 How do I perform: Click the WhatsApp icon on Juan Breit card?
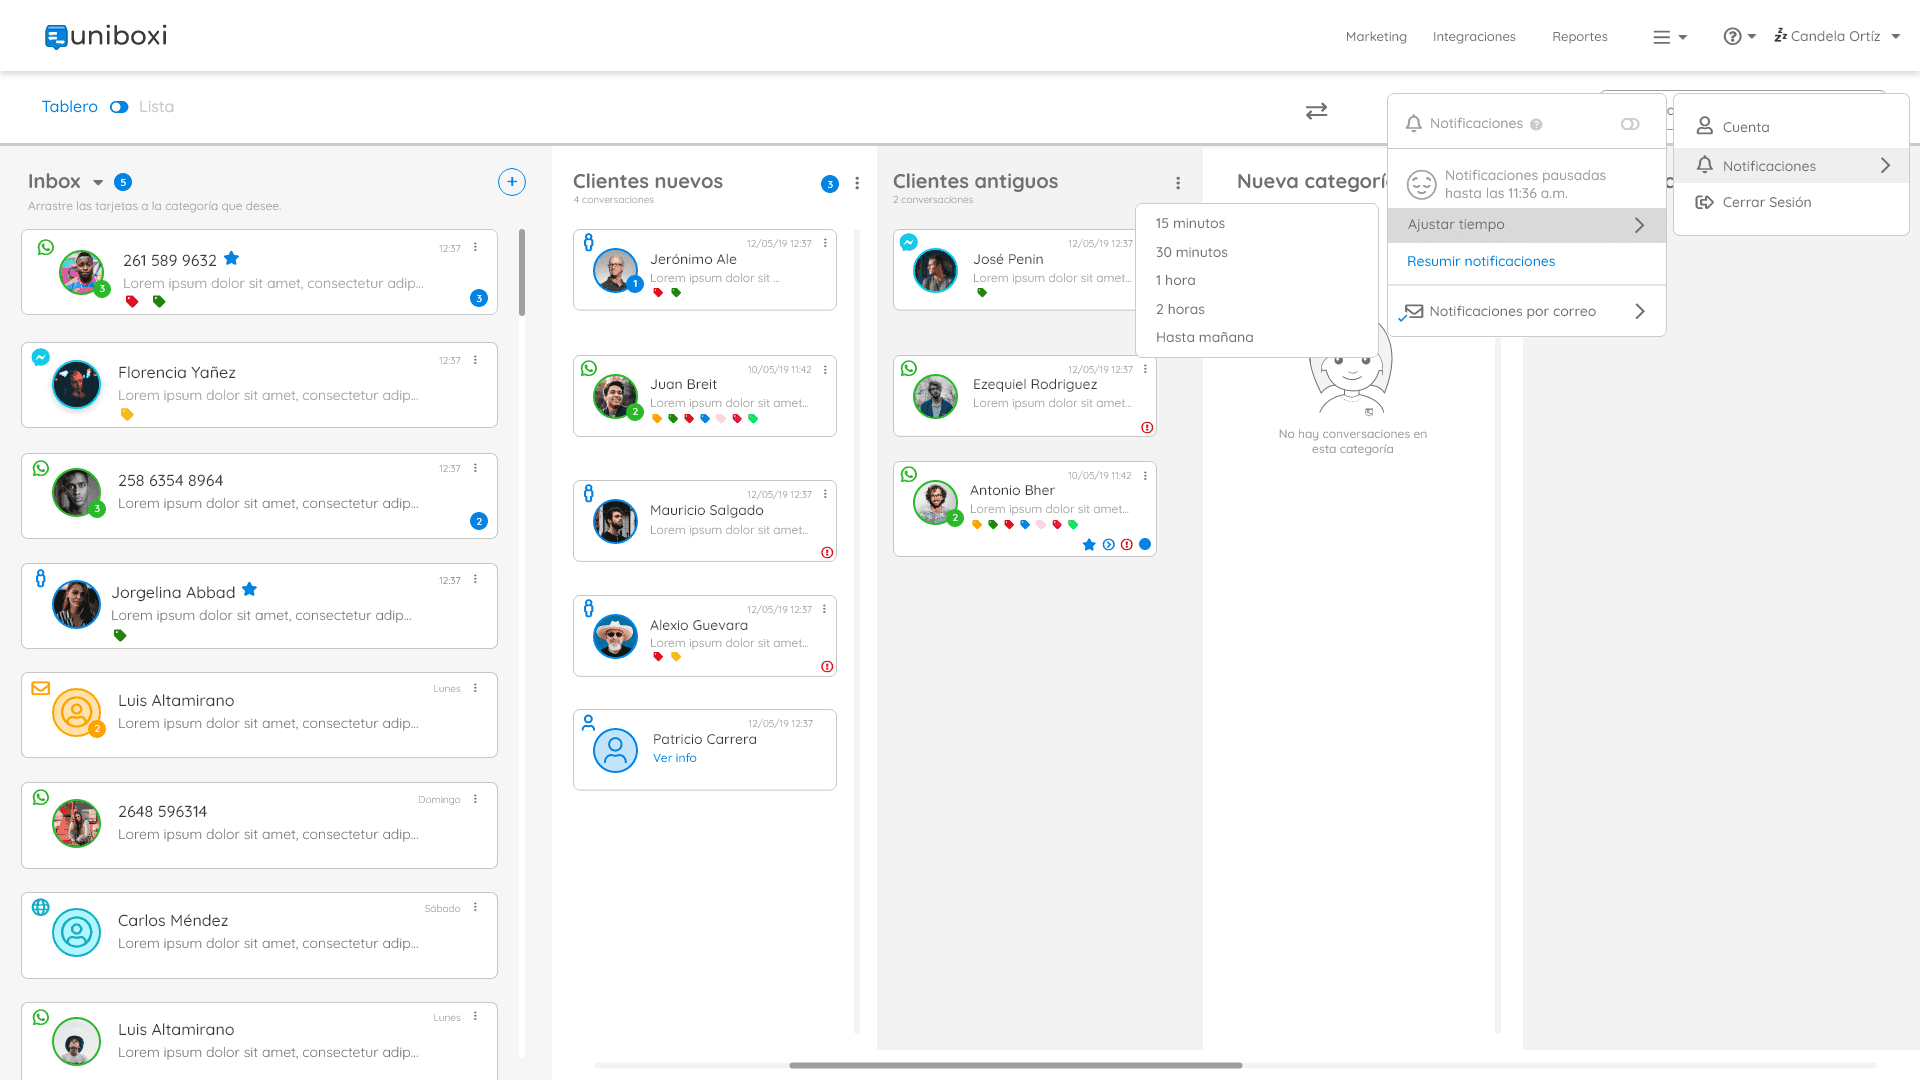coord(589,369)
